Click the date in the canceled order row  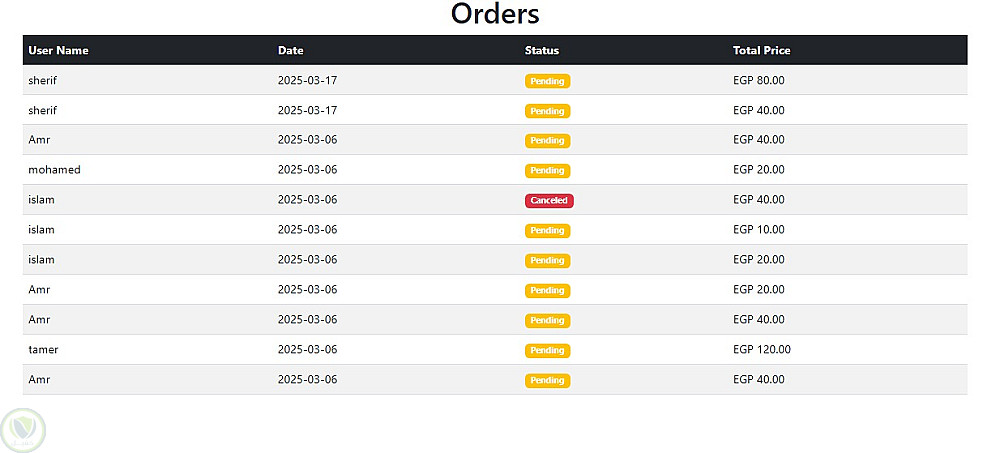pyautogui.click(x=307, y=200)
